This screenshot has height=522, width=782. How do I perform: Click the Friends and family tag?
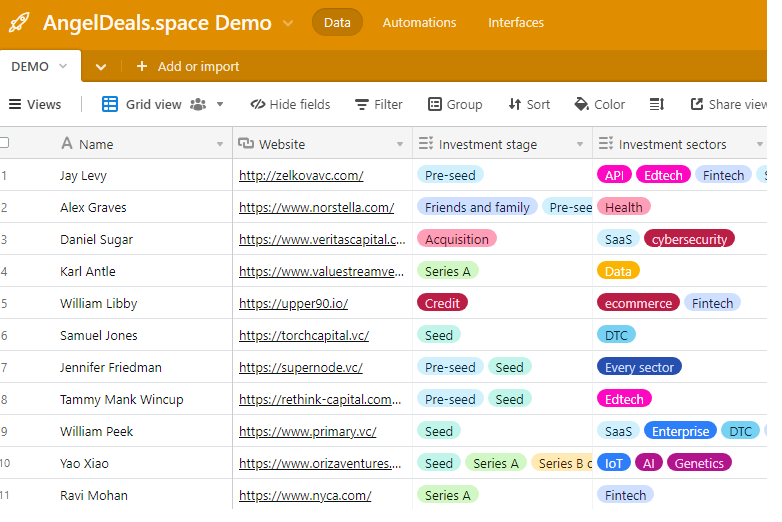[x=477, y=207]
